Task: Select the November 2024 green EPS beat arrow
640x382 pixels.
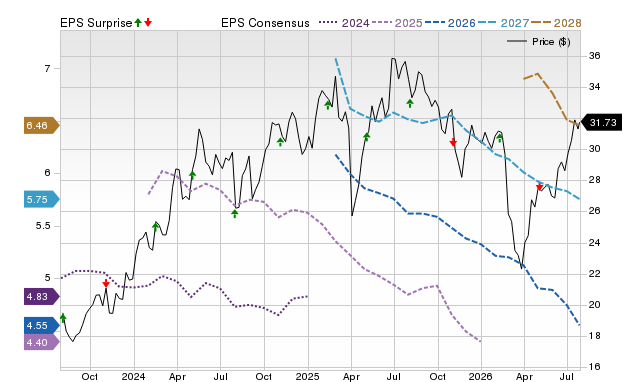Action: pyautogui.click(x=280, y=142)
